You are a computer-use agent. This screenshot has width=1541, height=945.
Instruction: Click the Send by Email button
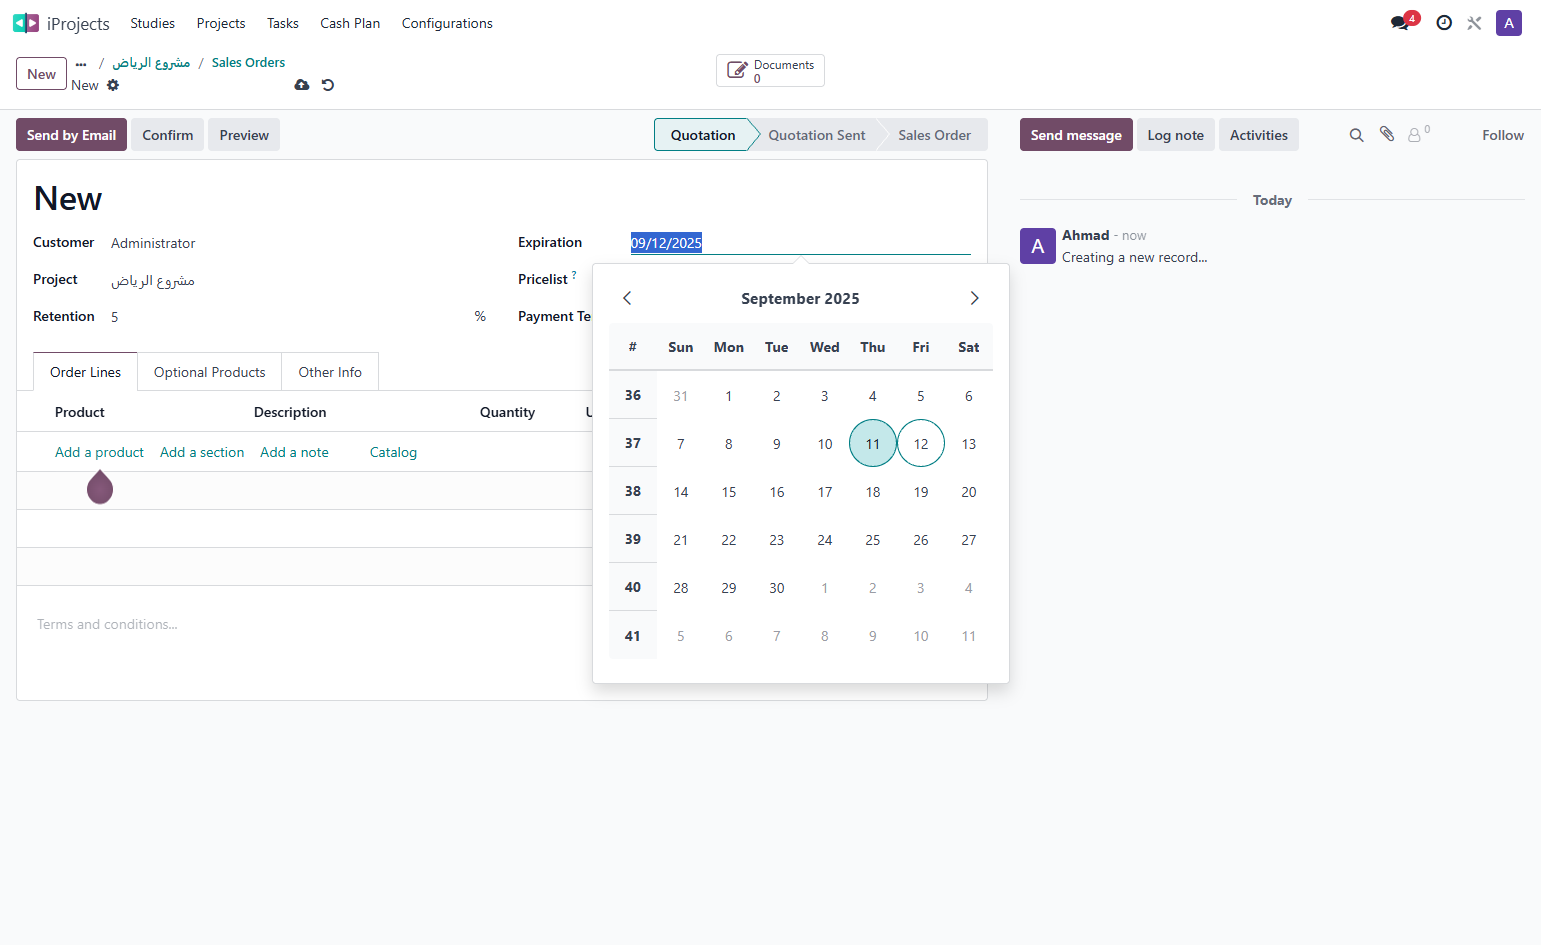click(x=71, y=135)
